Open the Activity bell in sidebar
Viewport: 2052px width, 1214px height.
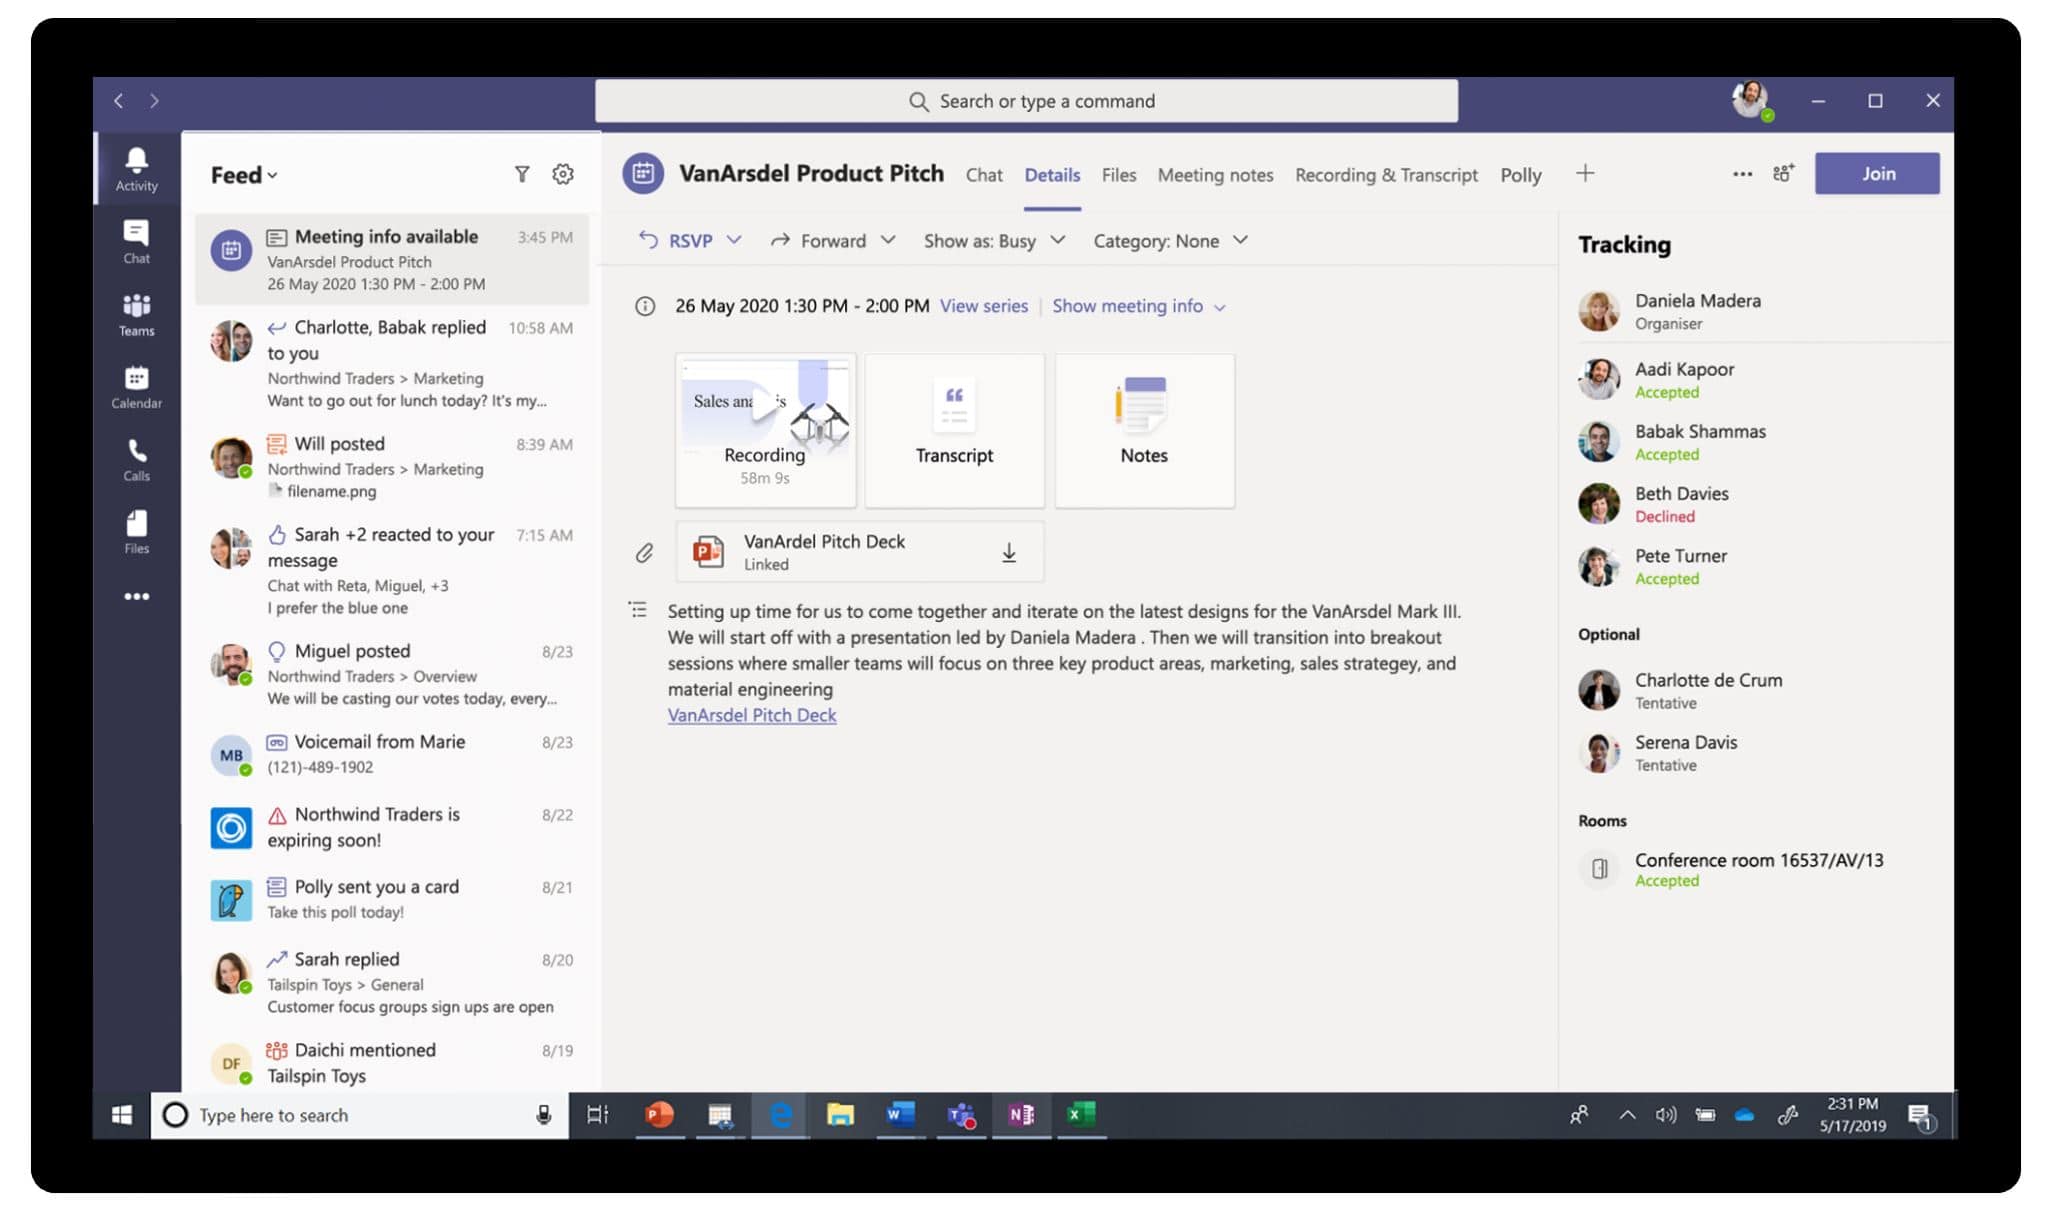(136, 169)
